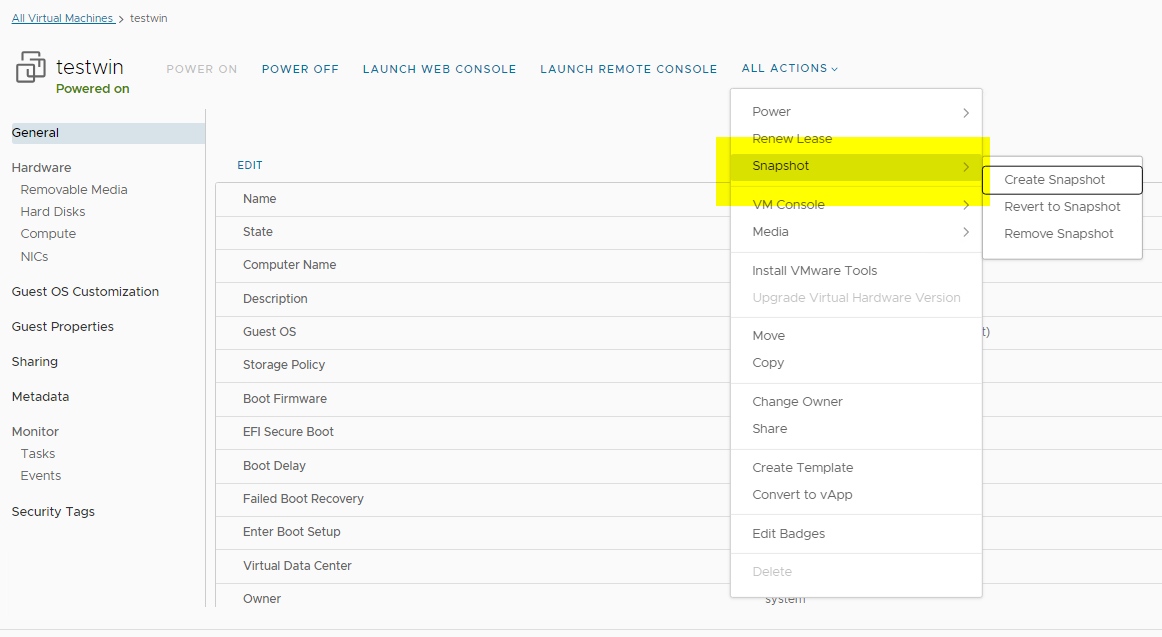The image size is (1162, 637).
Task: Open the ALL ACTIONS dropdown
Action: 789,69
